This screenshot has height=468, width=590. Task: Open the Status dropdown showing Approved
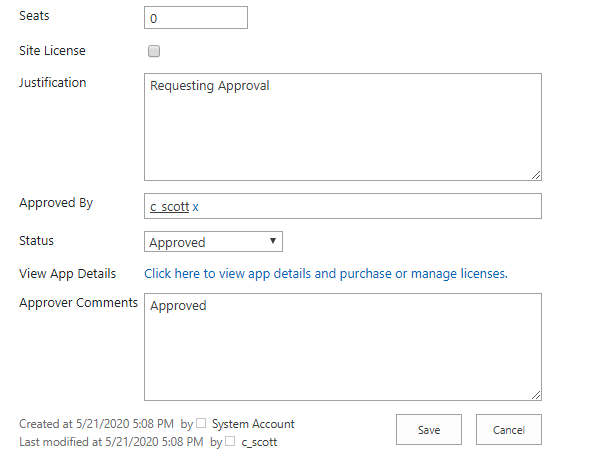213,242
